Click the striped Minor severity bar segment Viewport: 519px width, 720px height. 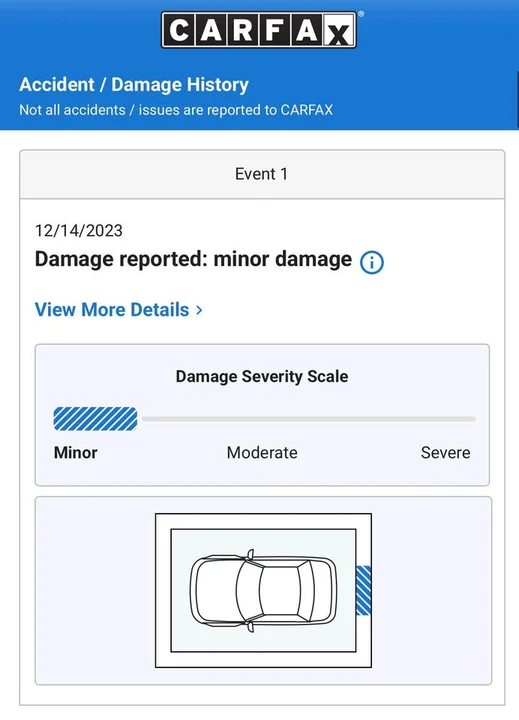coord(95,419)
